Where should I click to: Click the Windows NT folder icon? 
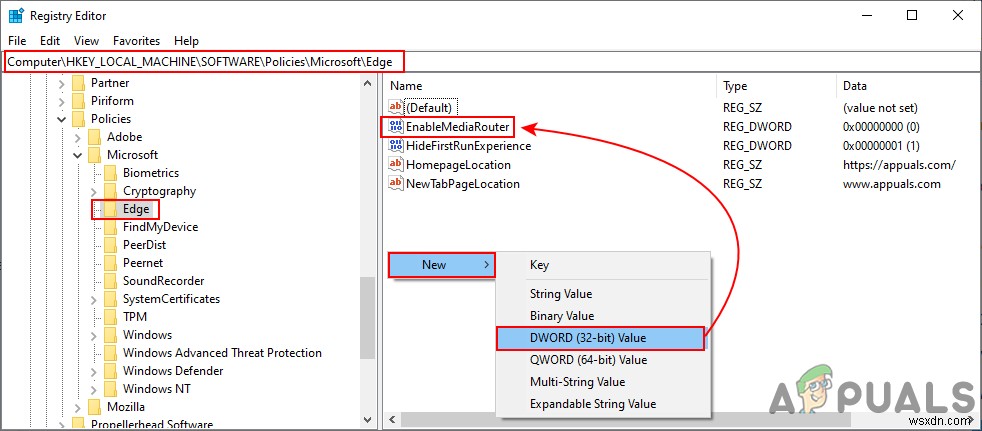pos(110,389)
